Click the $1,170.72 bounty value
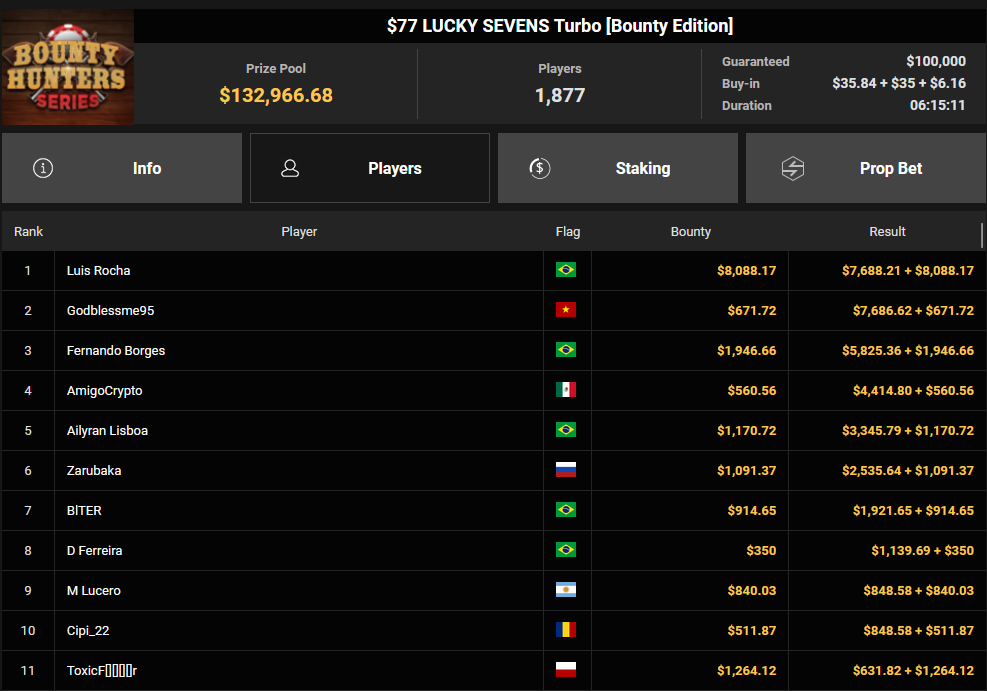 click(x=747, y=430)
